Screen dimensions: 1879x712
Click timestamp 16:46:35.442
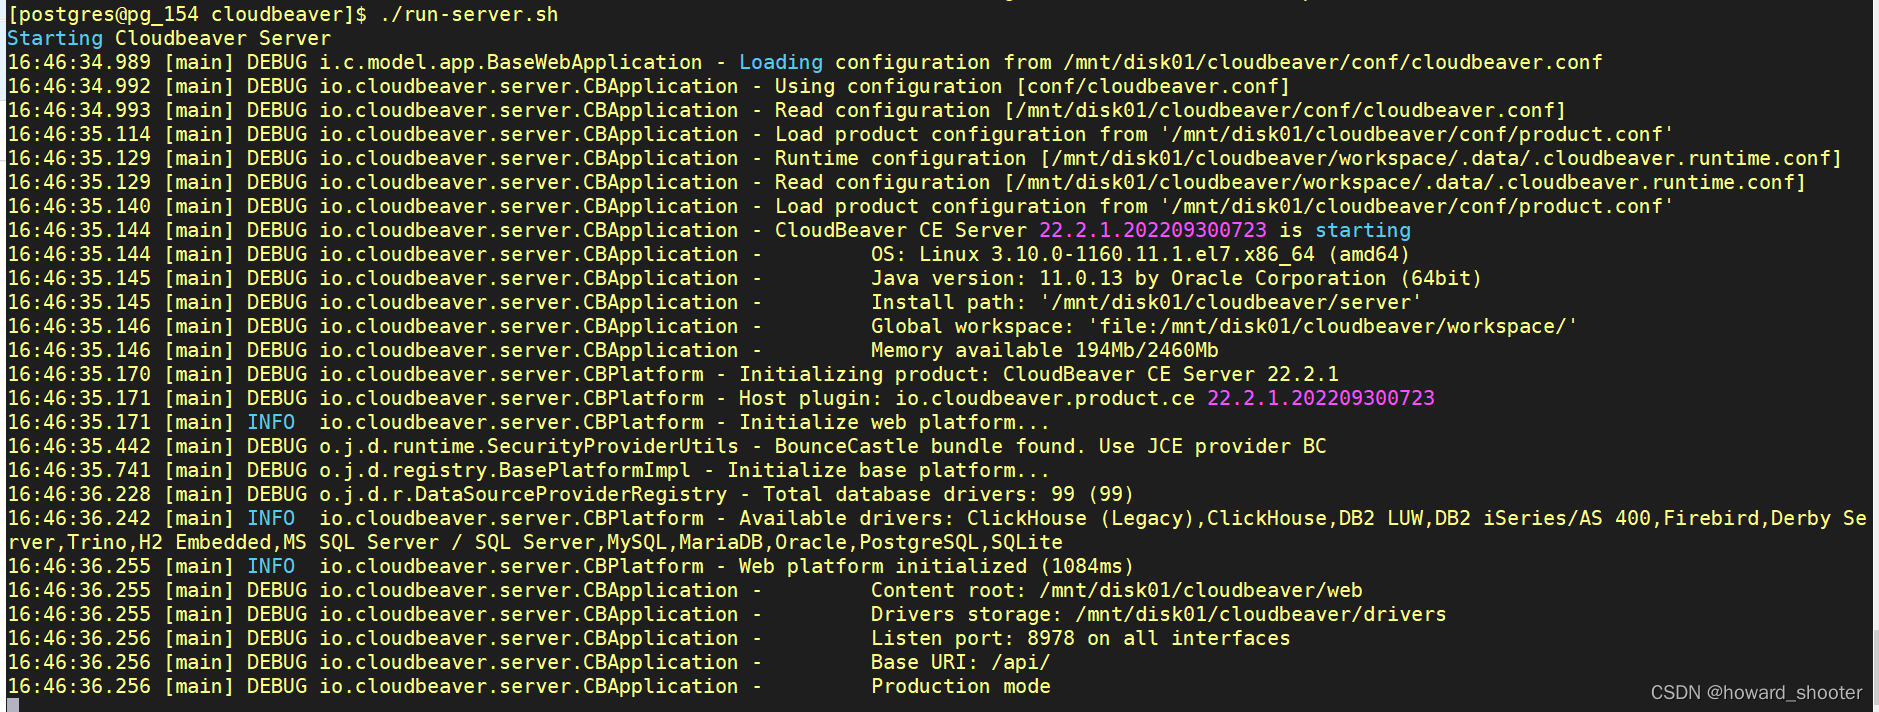tap(79, 447)
